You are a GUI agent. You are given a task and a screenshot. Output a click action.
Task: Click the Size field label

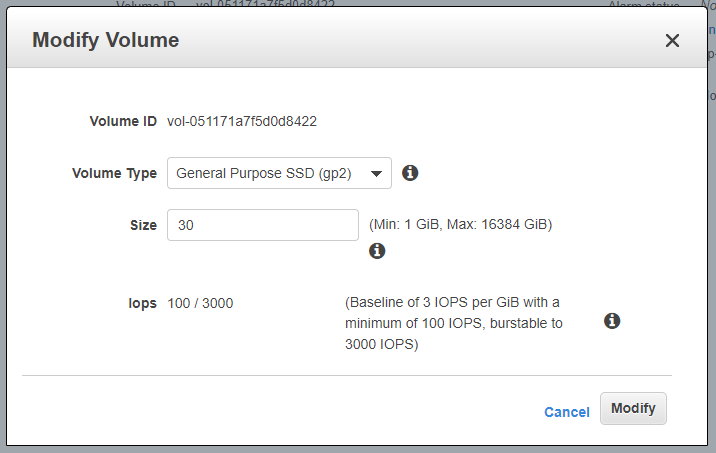(x=143, y=225)
